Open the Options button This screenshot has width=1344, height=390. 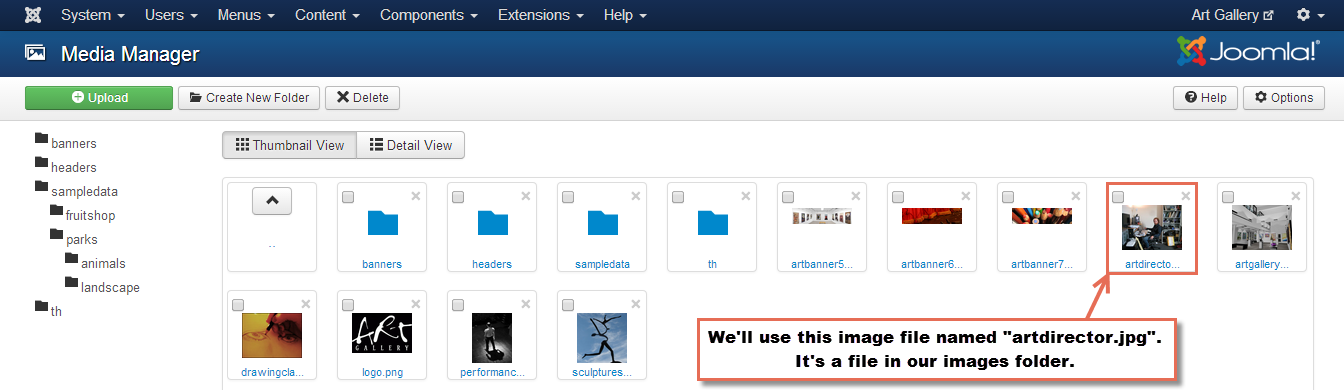[1284, 98]
